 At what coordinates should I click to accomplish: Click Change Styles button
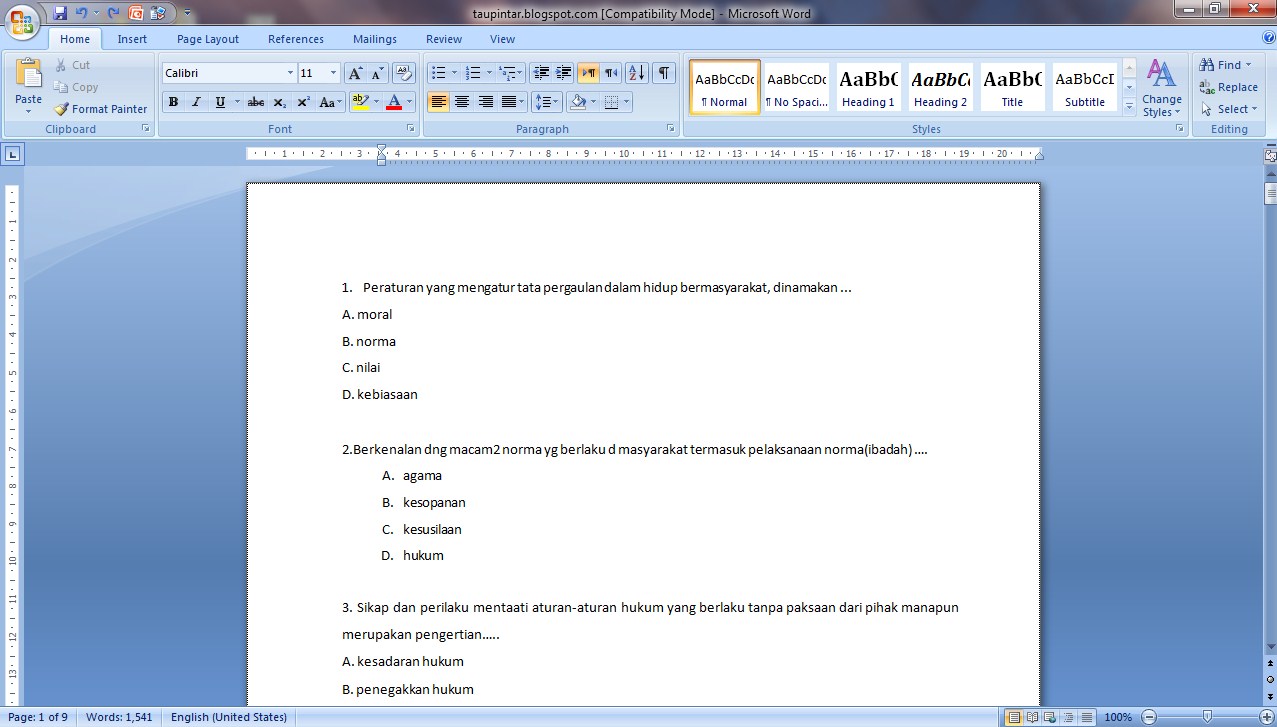click(1161, 88)
